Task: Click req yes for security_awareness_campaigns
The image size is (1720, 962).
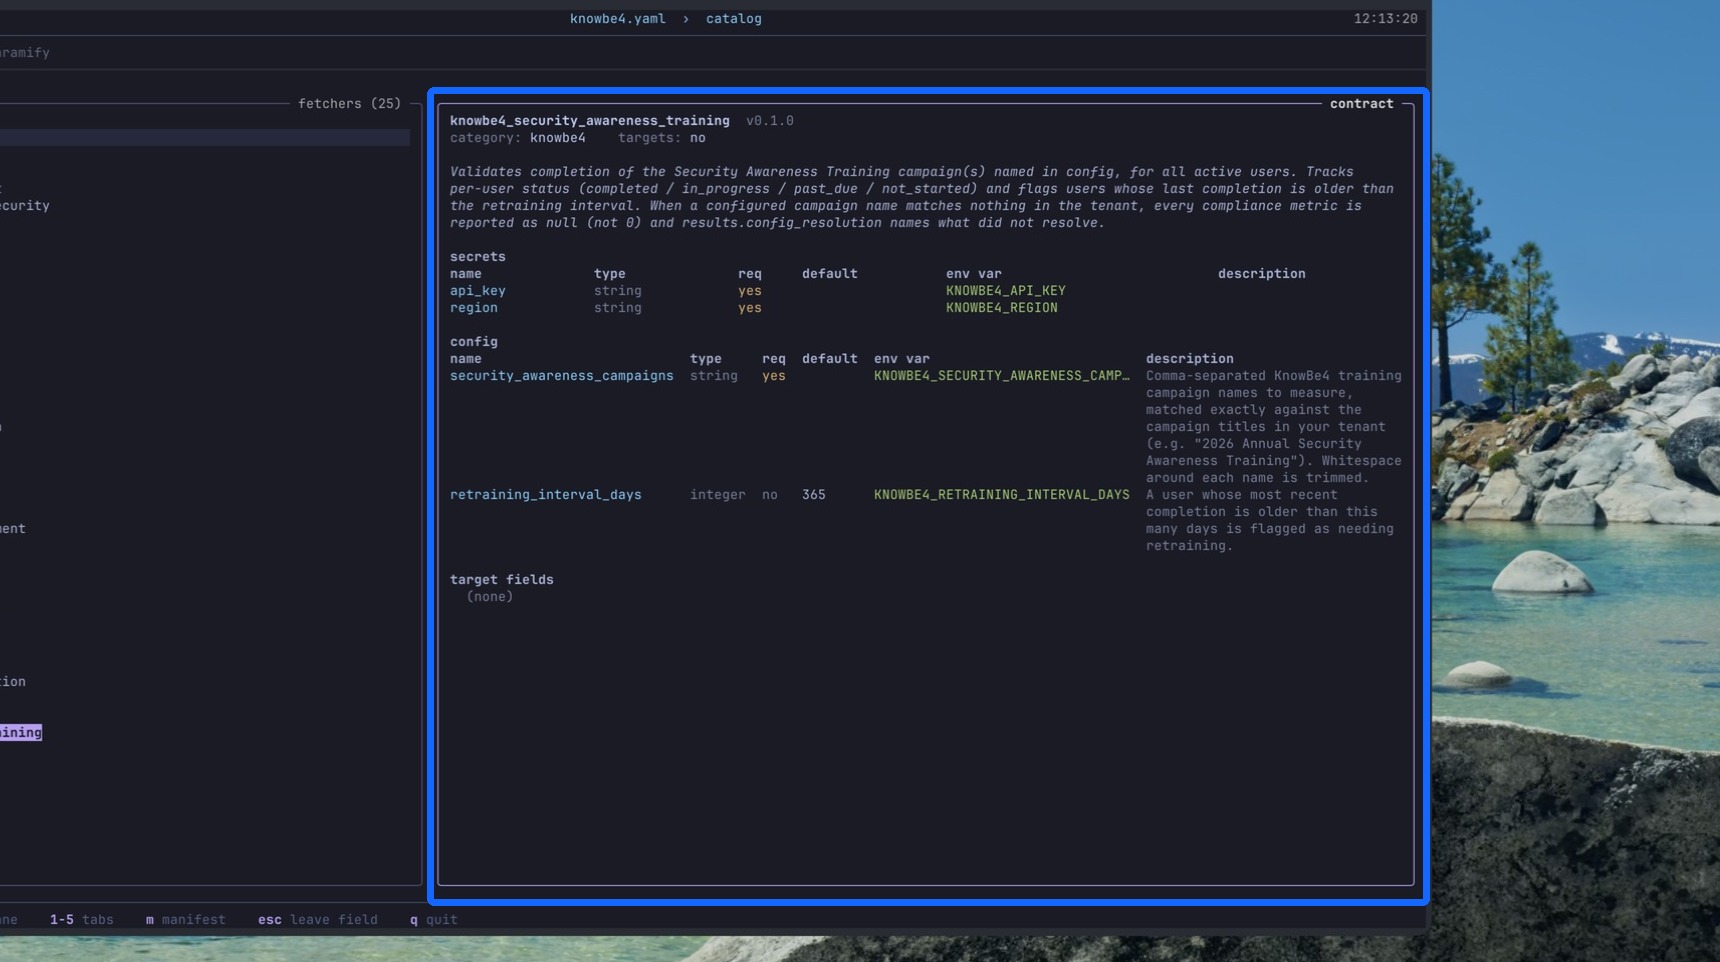Action: click(x=773, y=376)
